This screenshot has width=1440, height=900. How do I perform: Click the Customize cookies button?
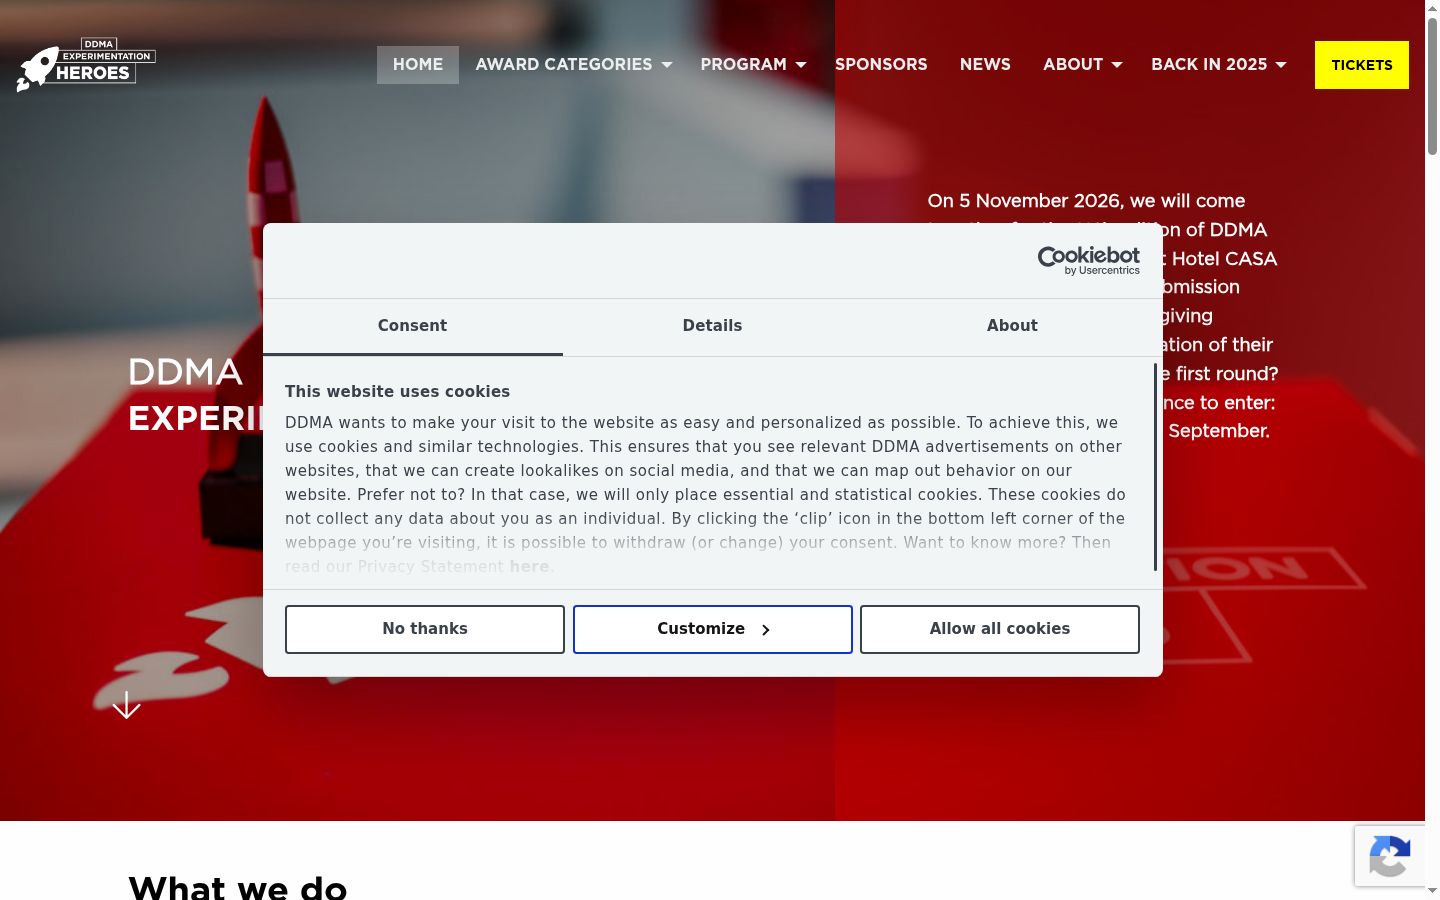coord(713,629)
